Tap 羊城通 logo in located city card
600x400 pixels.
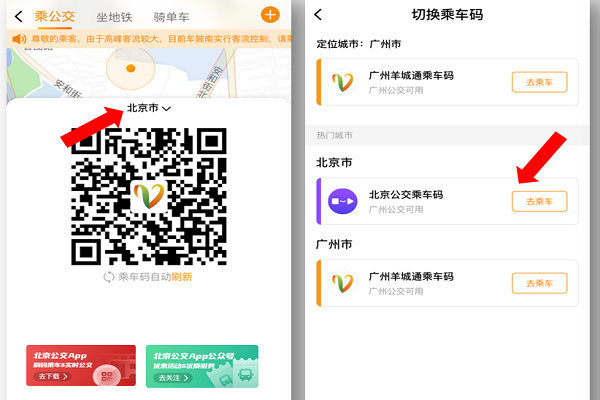342,82
